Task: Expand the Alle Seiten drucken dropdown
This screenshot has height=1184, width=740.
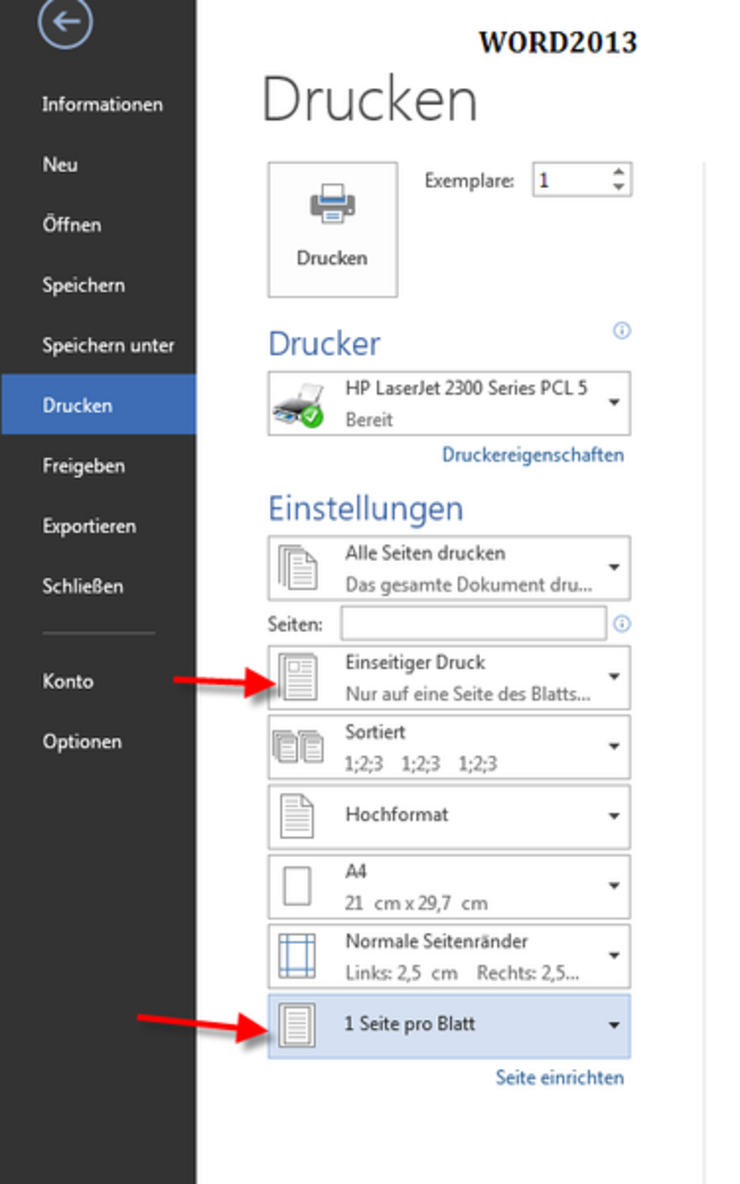Action: click(x=614, y=567)
